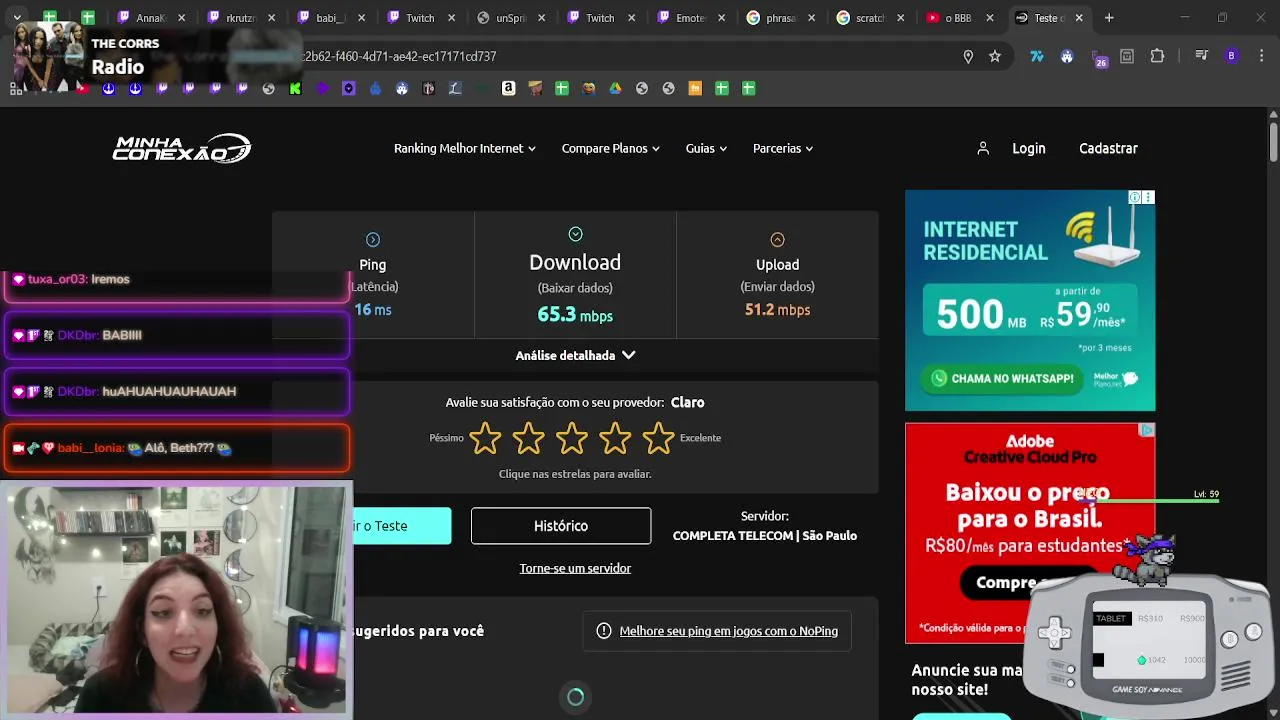The height and width of the screenshot is (720, 1280).
Task: Open the Amazon bookmark icon
Action: click(508, 88)
